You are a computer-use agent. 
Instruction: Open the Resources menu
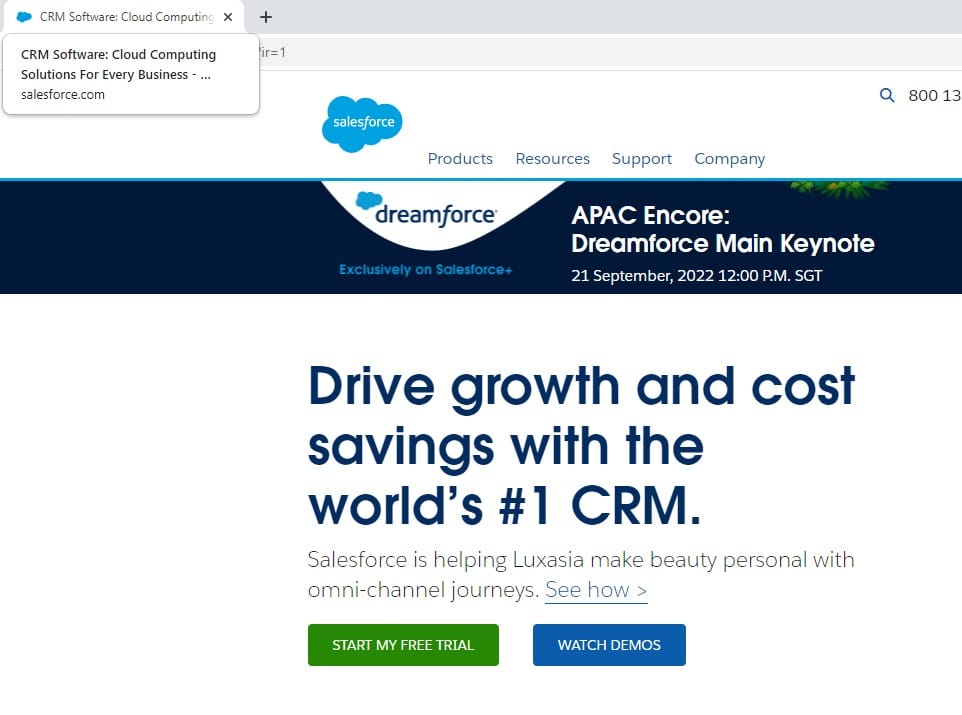[x=552, y=158]
